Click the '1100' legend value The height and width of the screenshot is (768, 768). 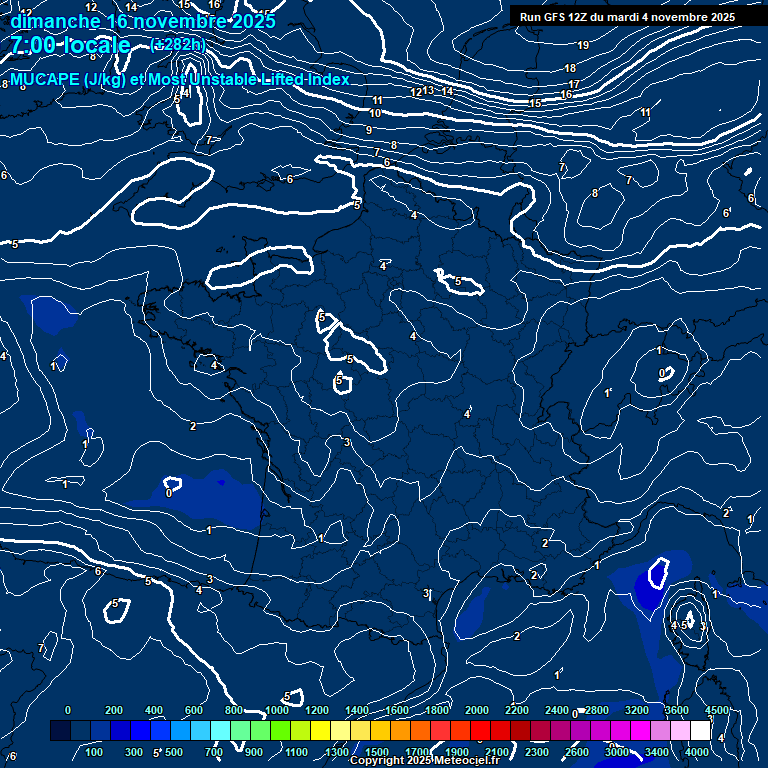[297, 752]
